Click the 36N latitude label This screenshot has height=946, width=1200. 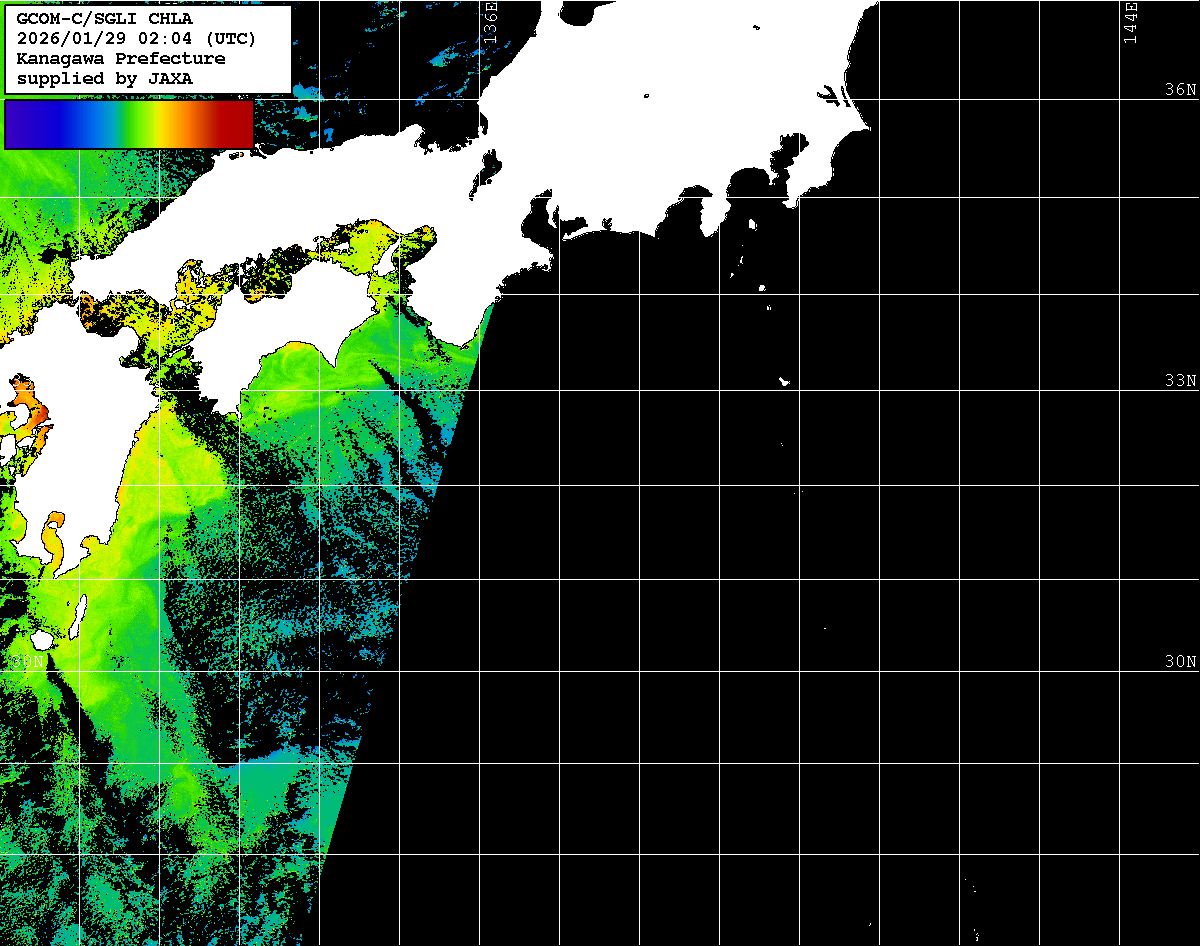(x=1179, y=90)
